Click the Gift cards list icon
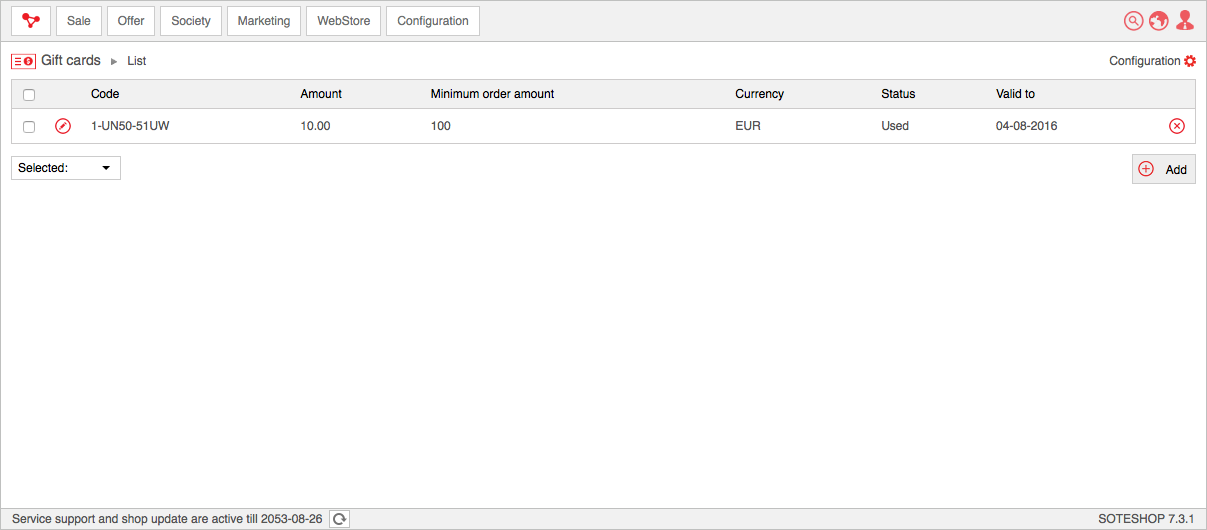The width and height of the screenshot is (1207, 530). click(23, 61)
